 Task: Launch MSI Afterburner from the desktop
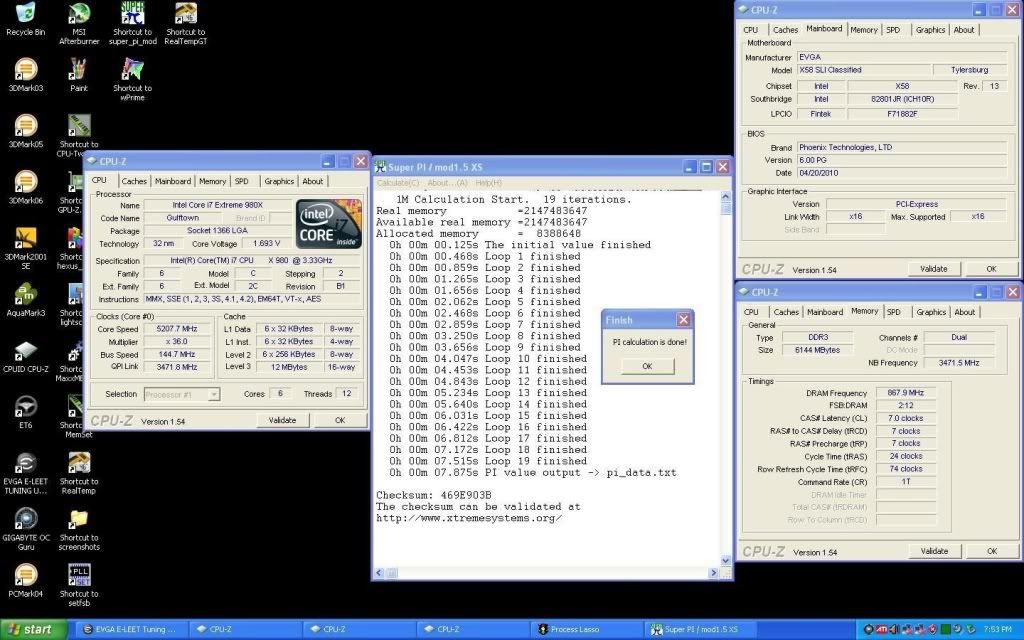(78, 14)
